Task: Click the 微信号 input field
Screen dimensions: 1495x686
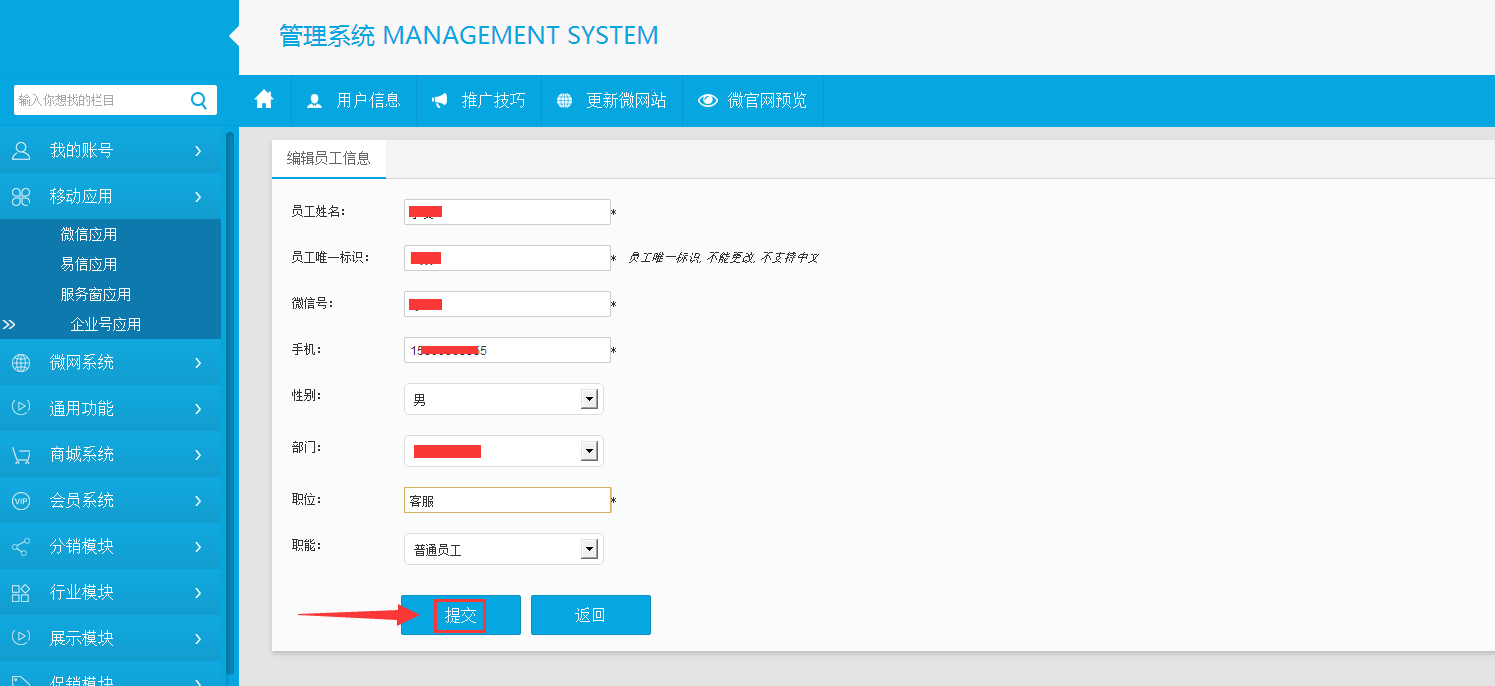Action: coord(507,304)
